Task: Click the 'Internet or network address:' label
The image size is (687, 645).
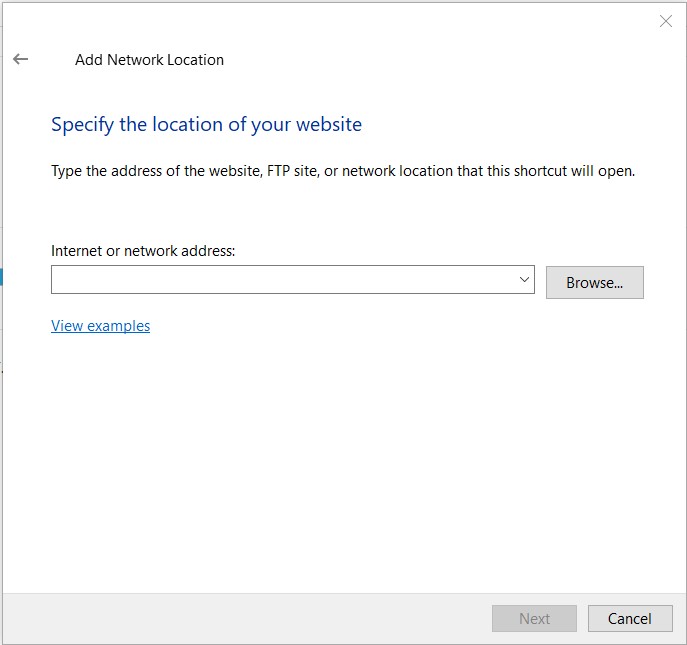Action: pyautogui.click(x=143, y=251)
